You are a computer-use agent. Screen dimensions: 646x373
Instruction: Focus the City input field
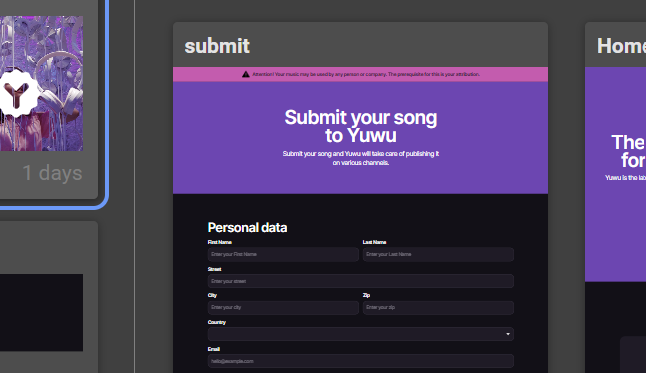tap(283, 307)
